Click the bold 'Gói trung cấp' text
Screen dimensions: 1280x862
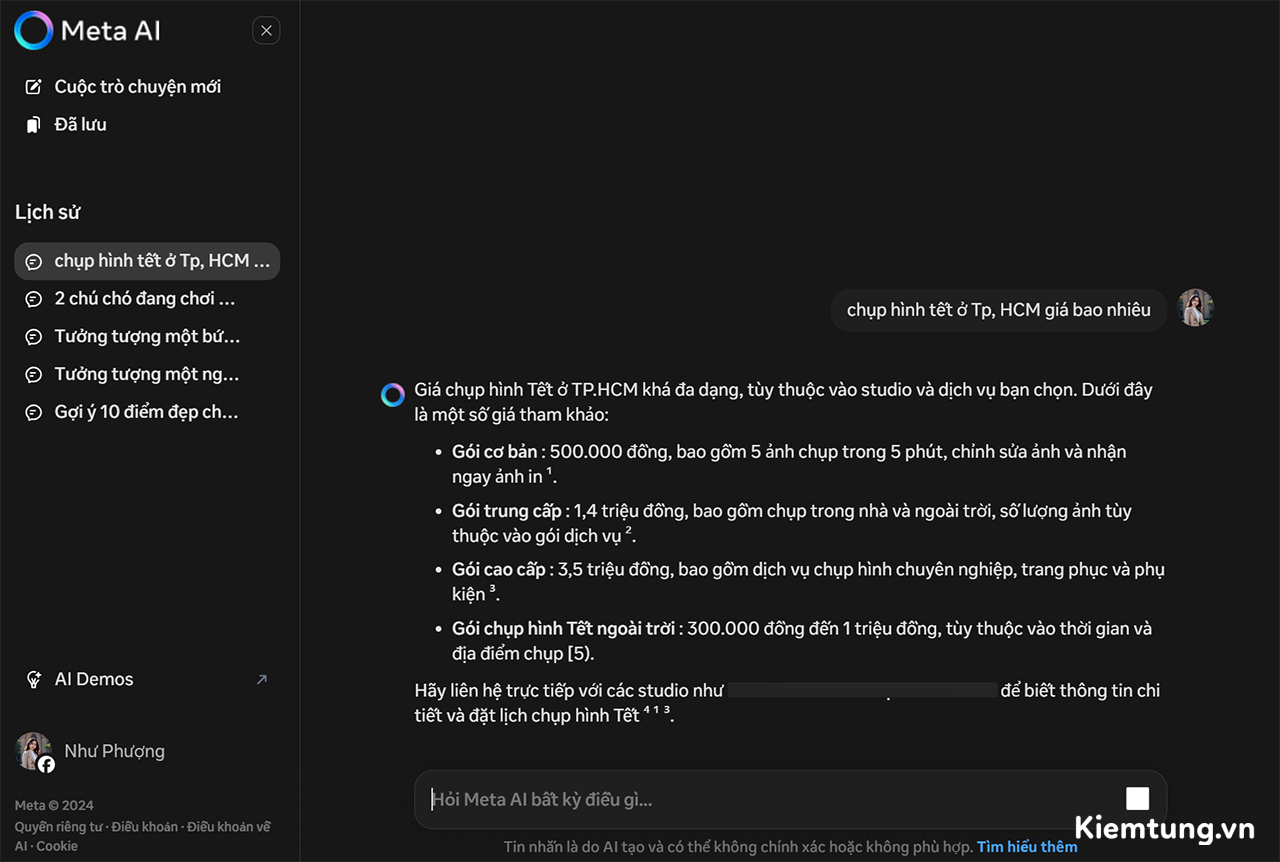click(x=506, y=511)
